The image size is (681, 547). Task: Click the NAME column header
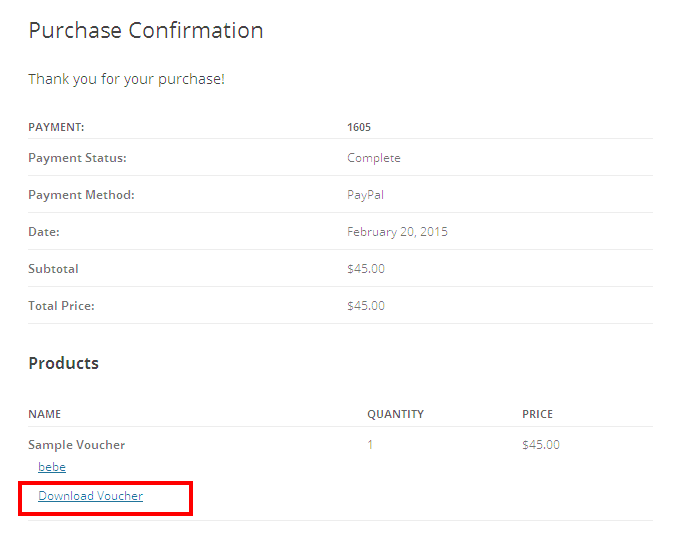tap(45, 414)
